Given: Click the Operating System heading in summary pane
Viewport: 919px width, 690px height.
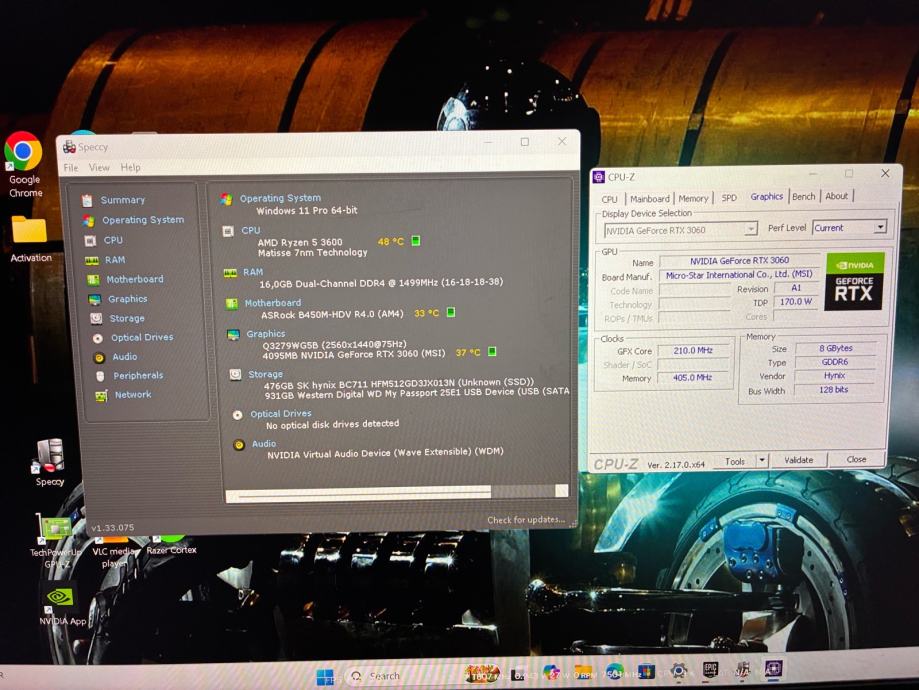Looking at the screenshot, I should coord(280,198).
